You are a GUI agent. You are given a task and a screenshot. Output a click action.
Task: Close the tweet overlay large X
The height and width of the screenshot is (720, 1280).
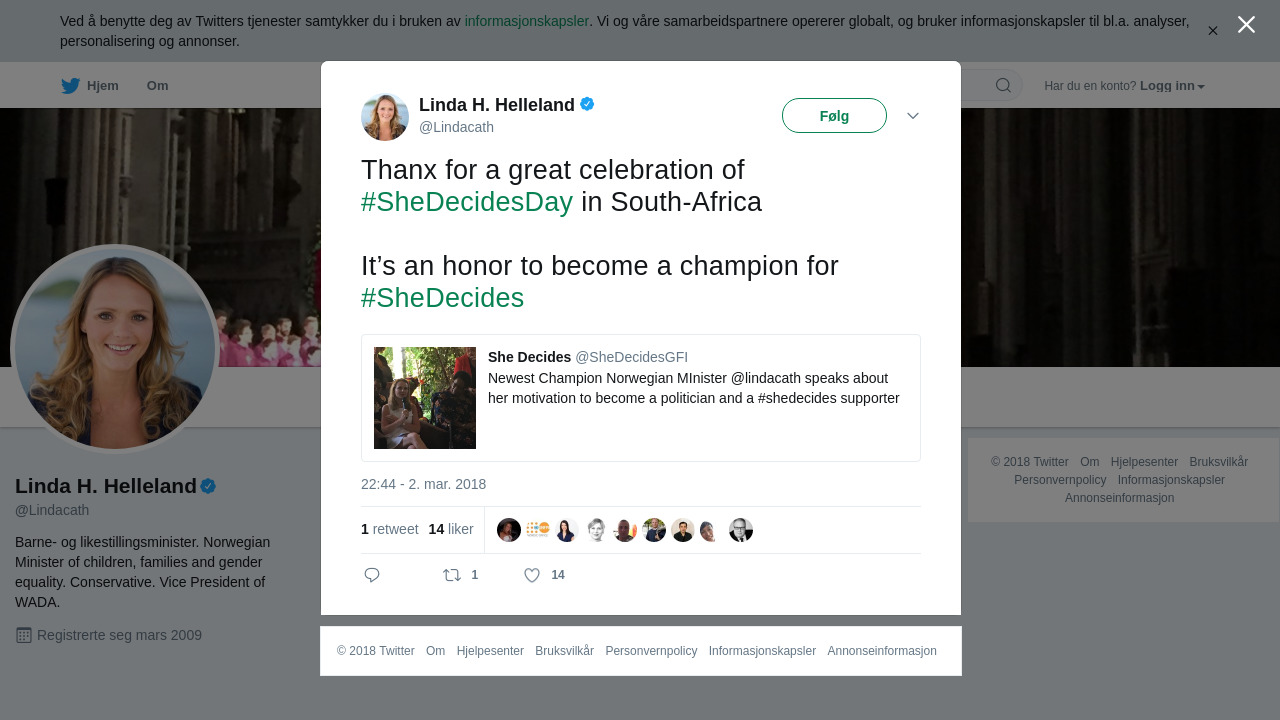click(1246, 25)
